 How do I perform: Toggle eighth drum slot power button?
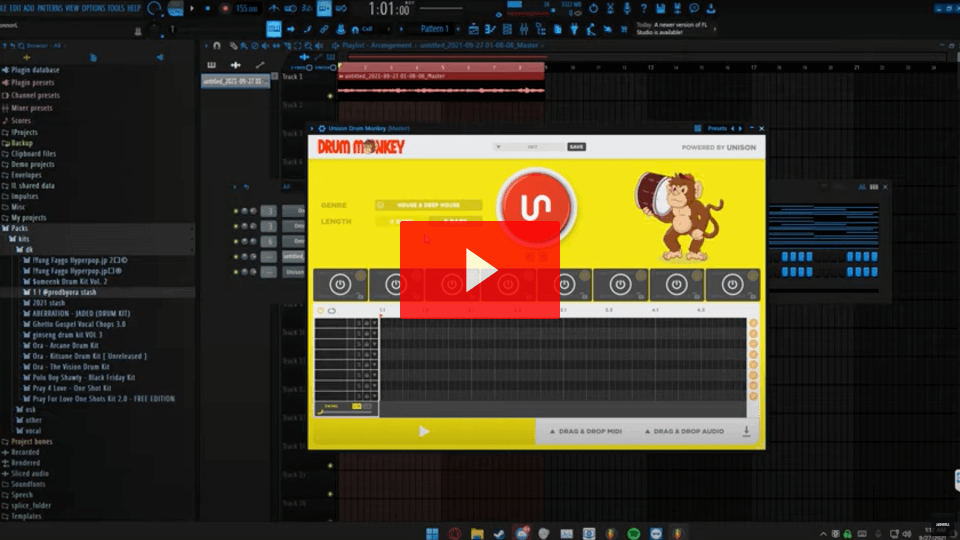tap(732, 284)
